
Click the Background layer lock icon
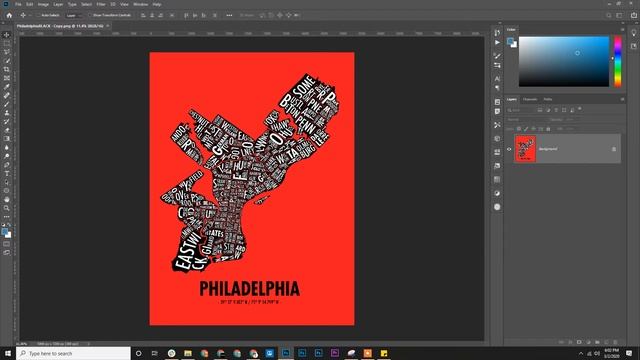[x=614, y=149]
